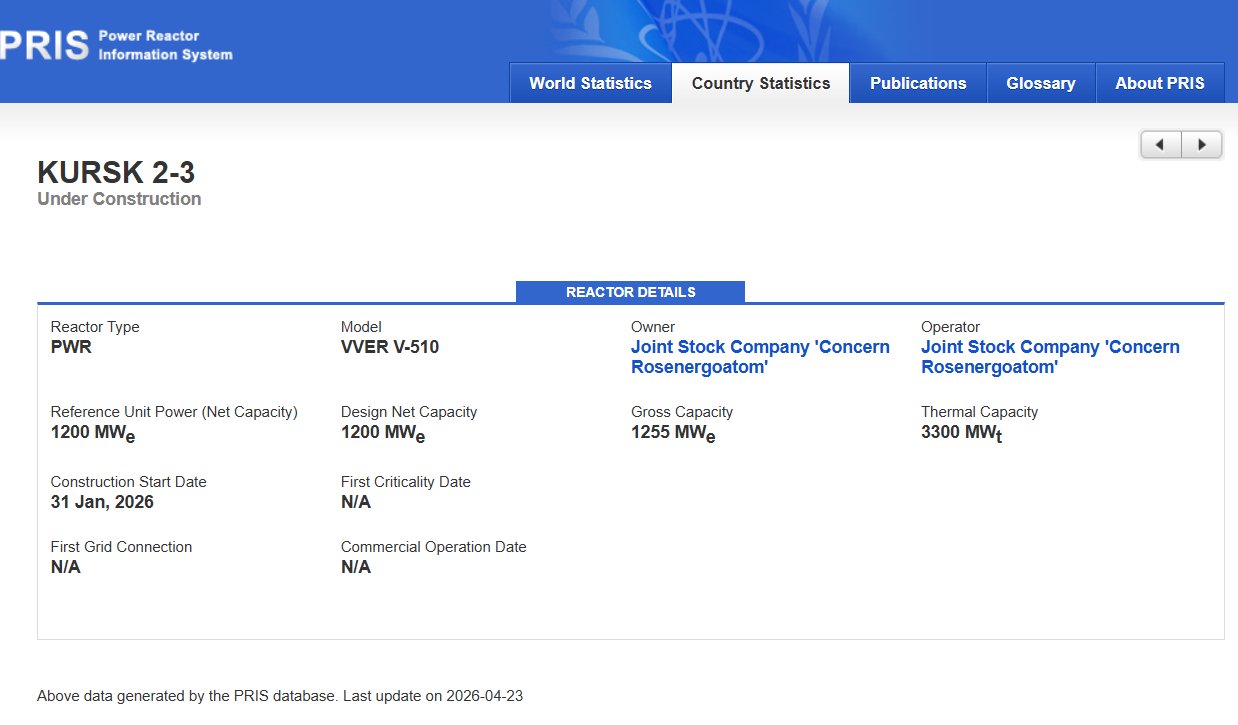
Task: Open the Publications tab
Action: (x=918, y=83)
